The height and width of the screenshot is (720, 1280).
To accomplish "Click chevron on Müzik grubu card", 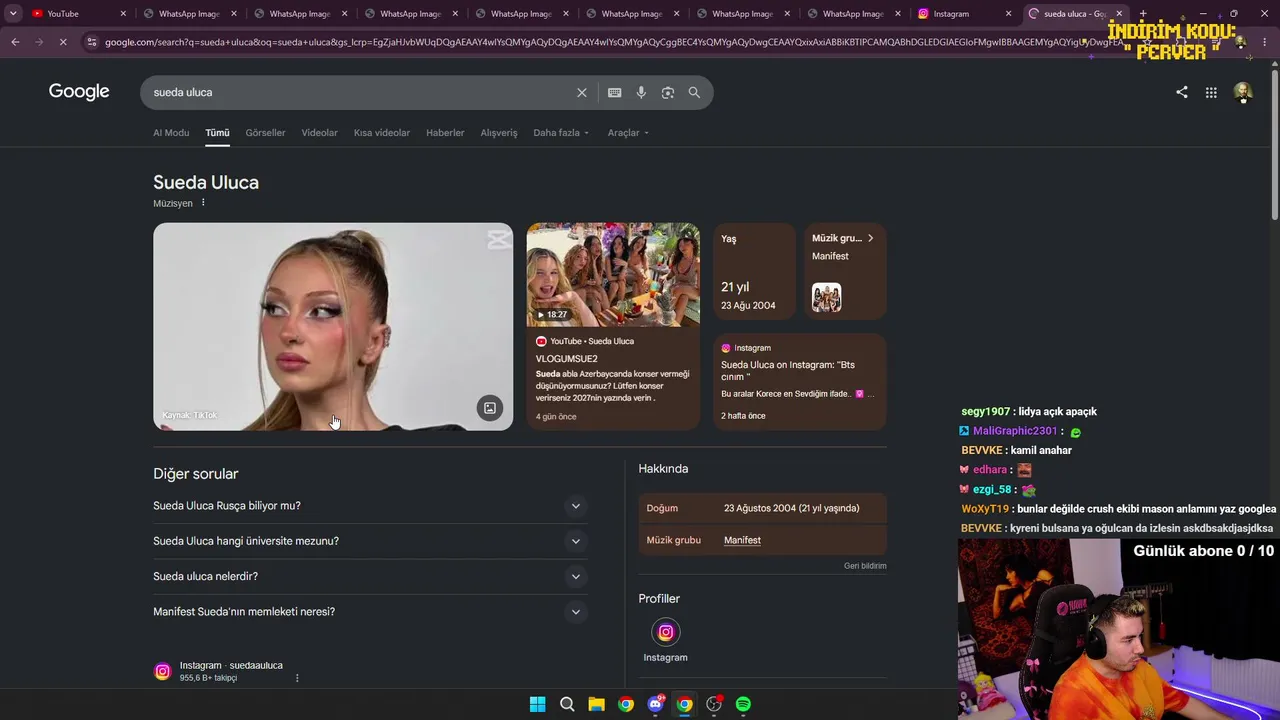I will click(870, 238).
